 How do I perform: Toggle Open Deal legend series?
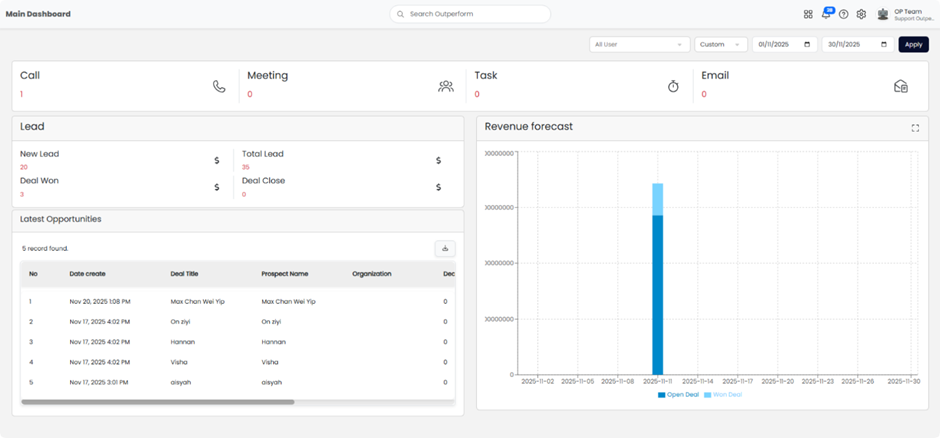tap(679, 395)
